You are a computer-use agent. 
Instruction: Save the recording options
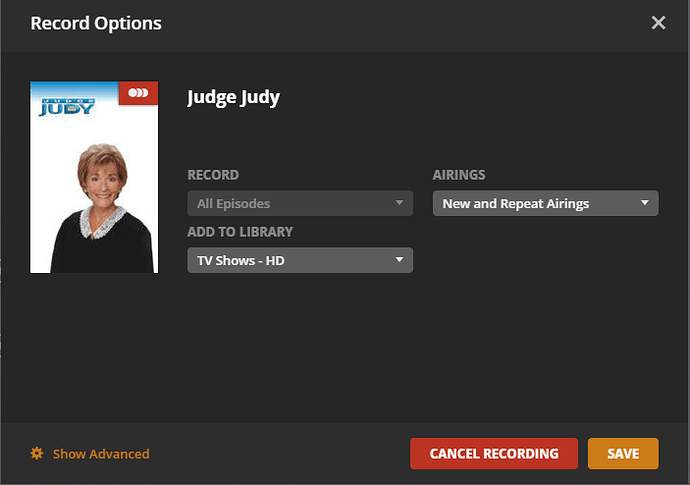pos(622,453)
